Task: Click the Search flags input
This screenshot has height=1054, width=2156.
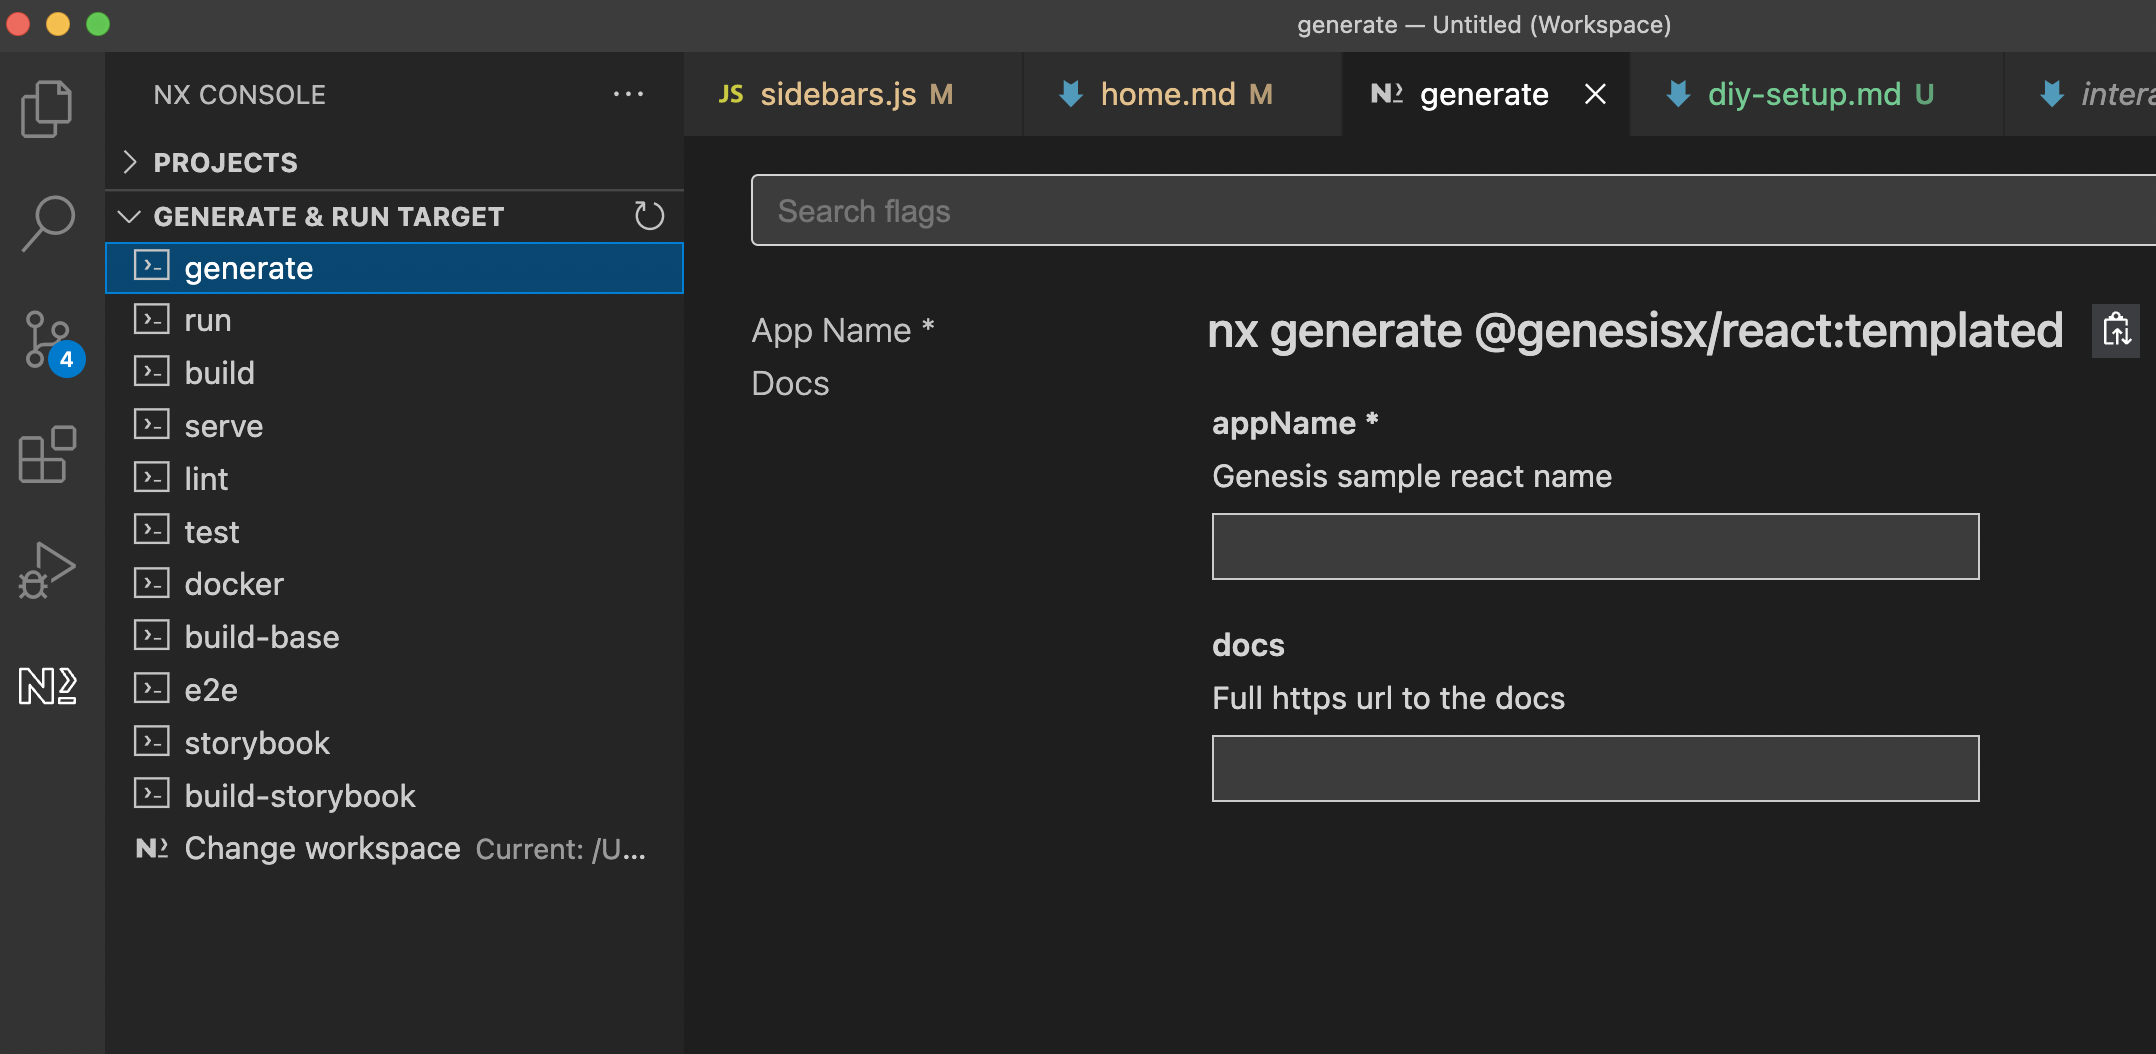Action: tap(1453, 210)
